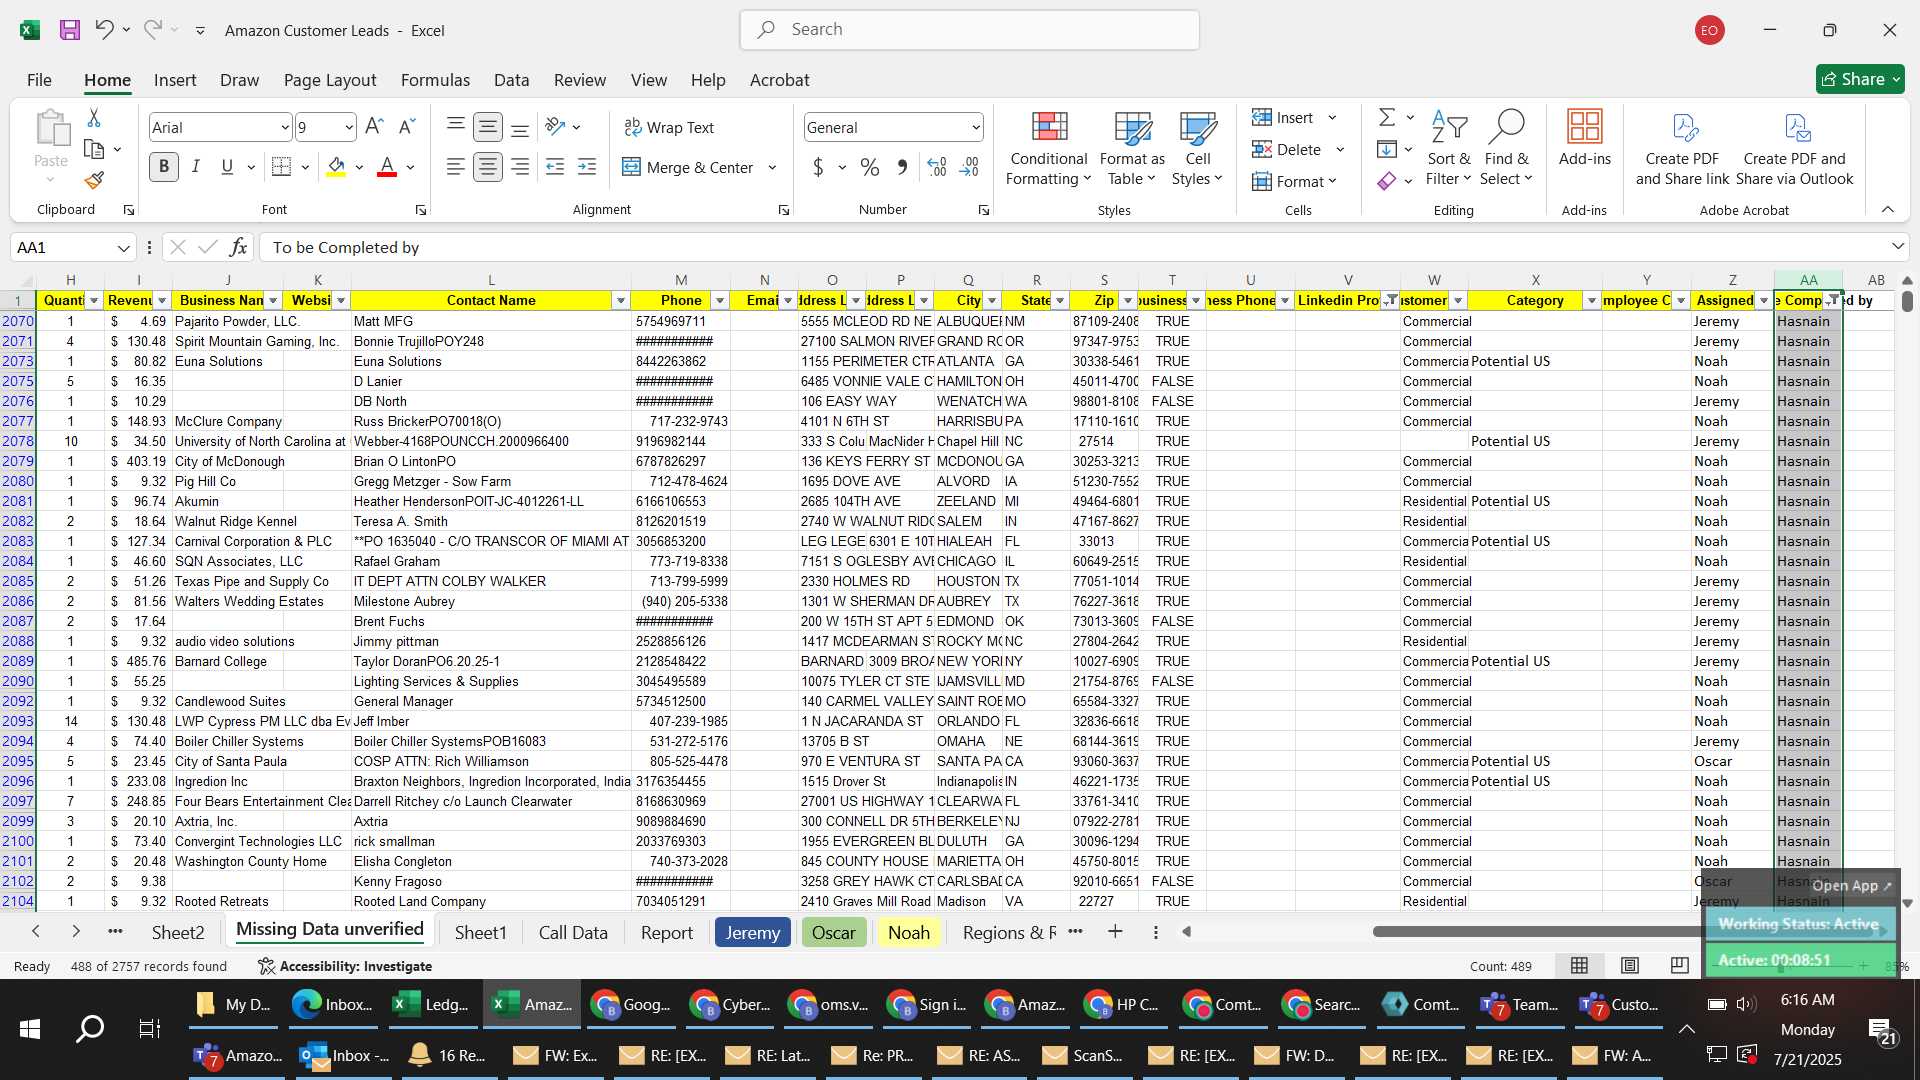Screen dimensions: 1920x1080
Task: Open the Data ribbon tab
Action: 511,80
